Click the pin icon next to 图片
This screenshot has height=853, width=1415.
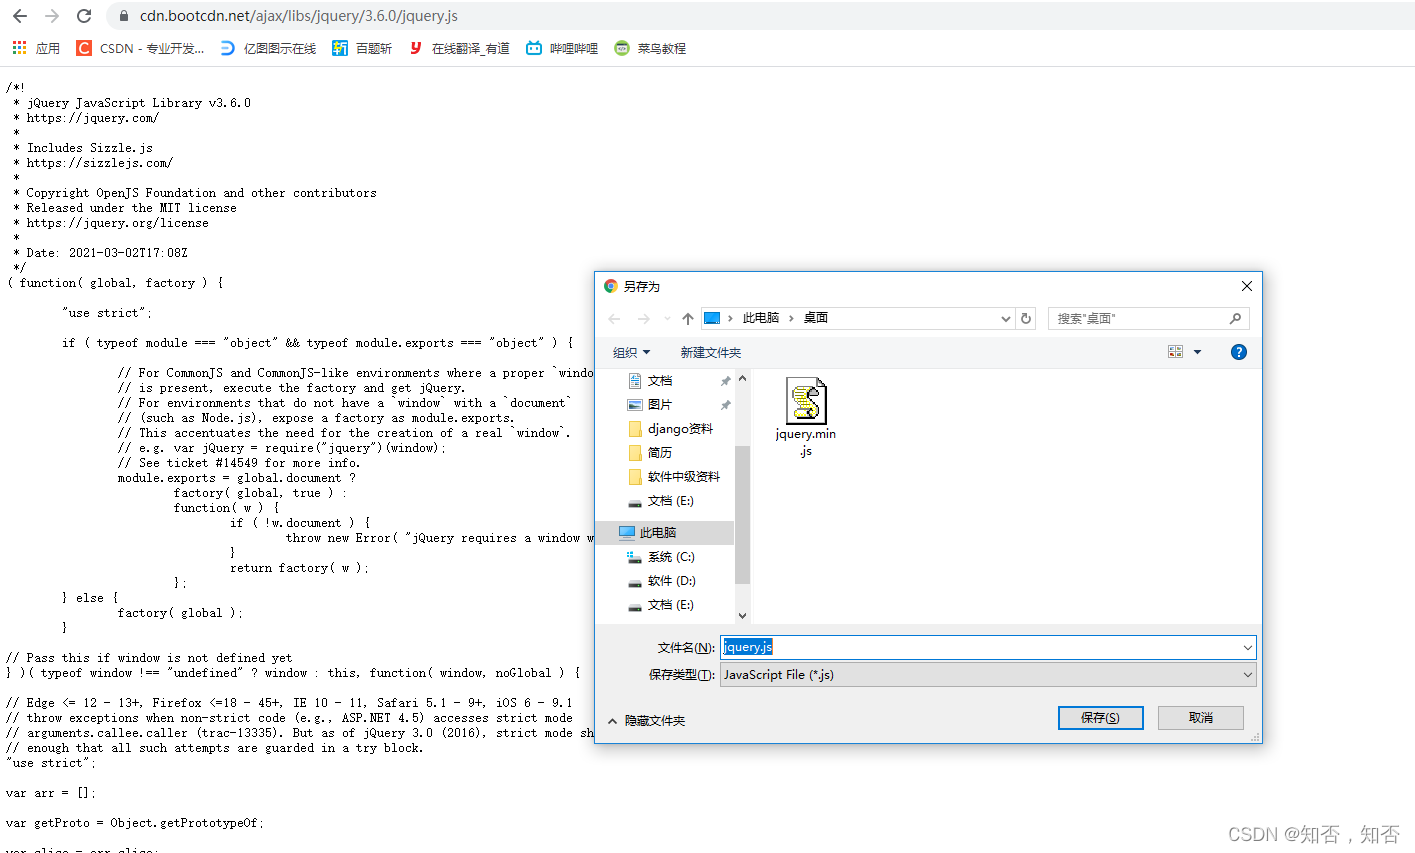tap(725, 405)
